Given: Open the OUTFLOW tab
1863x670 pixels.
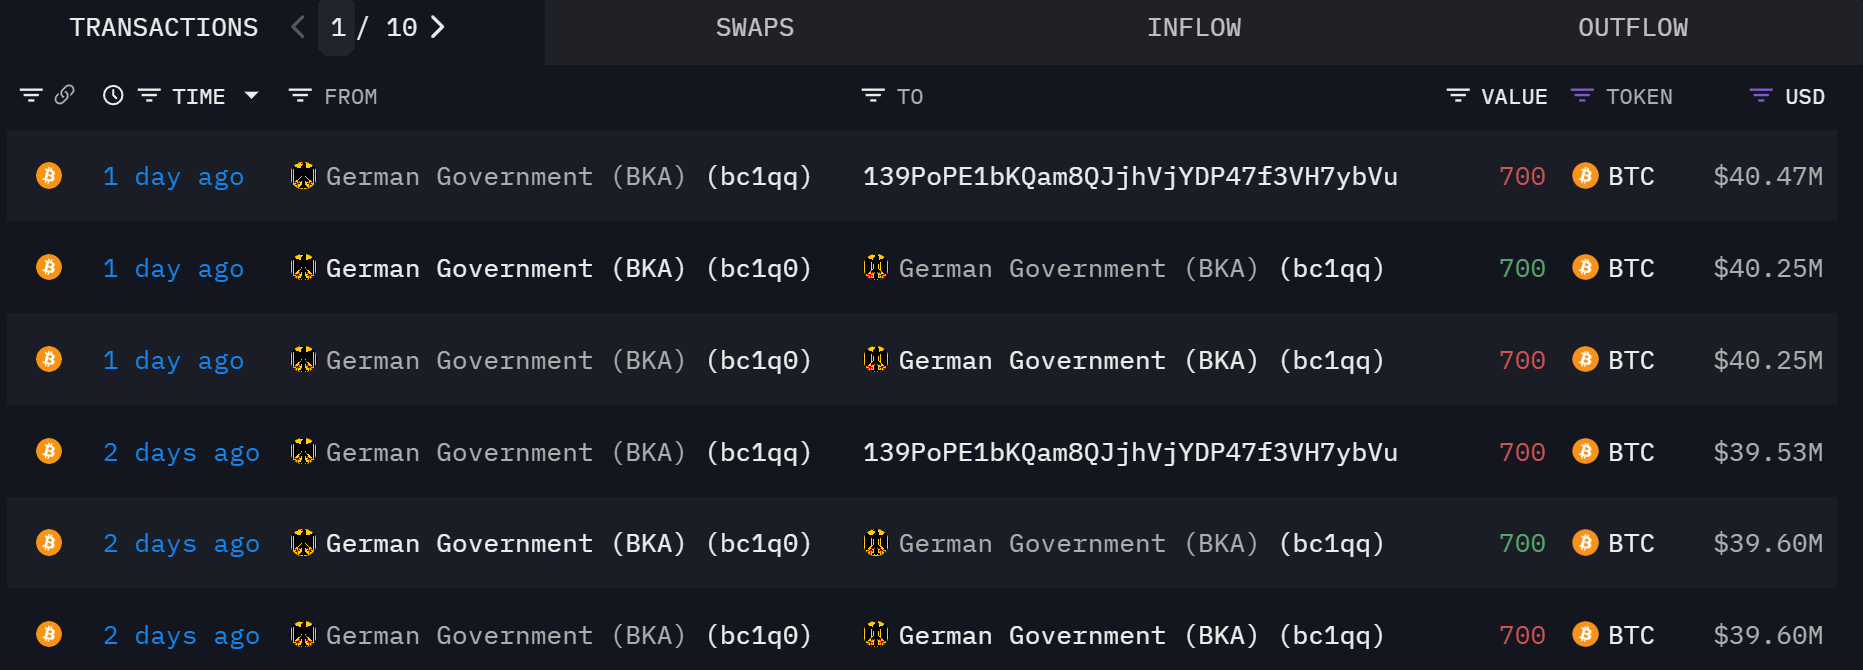Looking at the screenshot, I should [x=1633, y=28].
